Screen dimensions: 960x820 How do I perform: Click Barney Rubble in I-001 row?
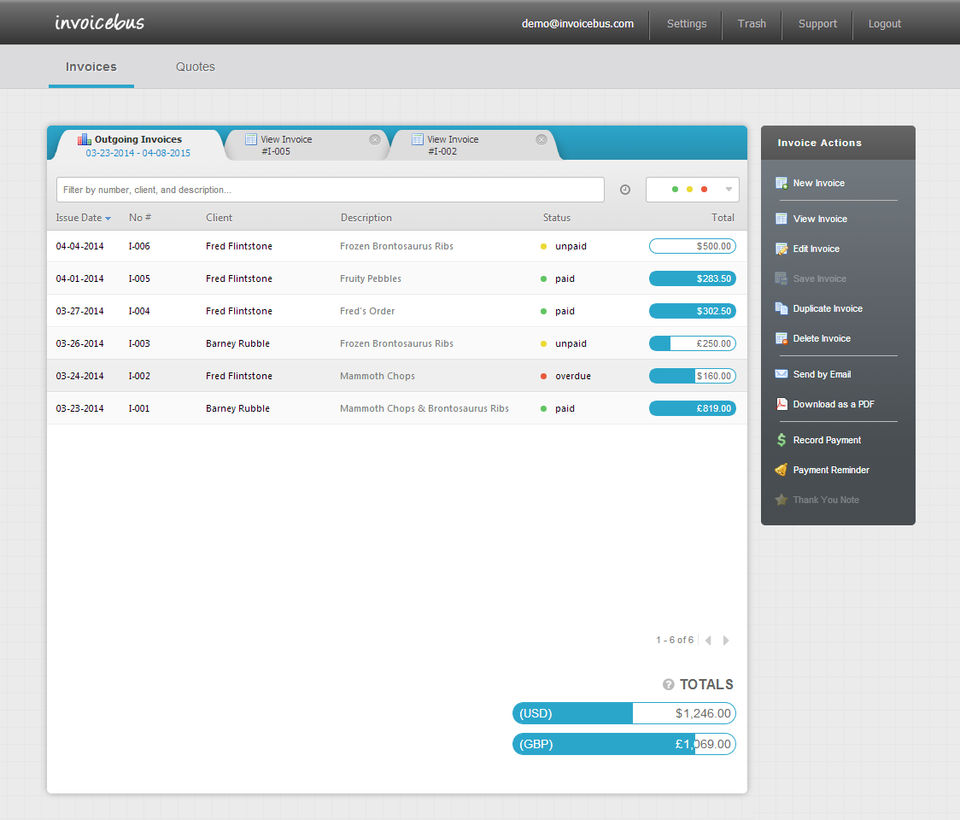pos(238,408)
